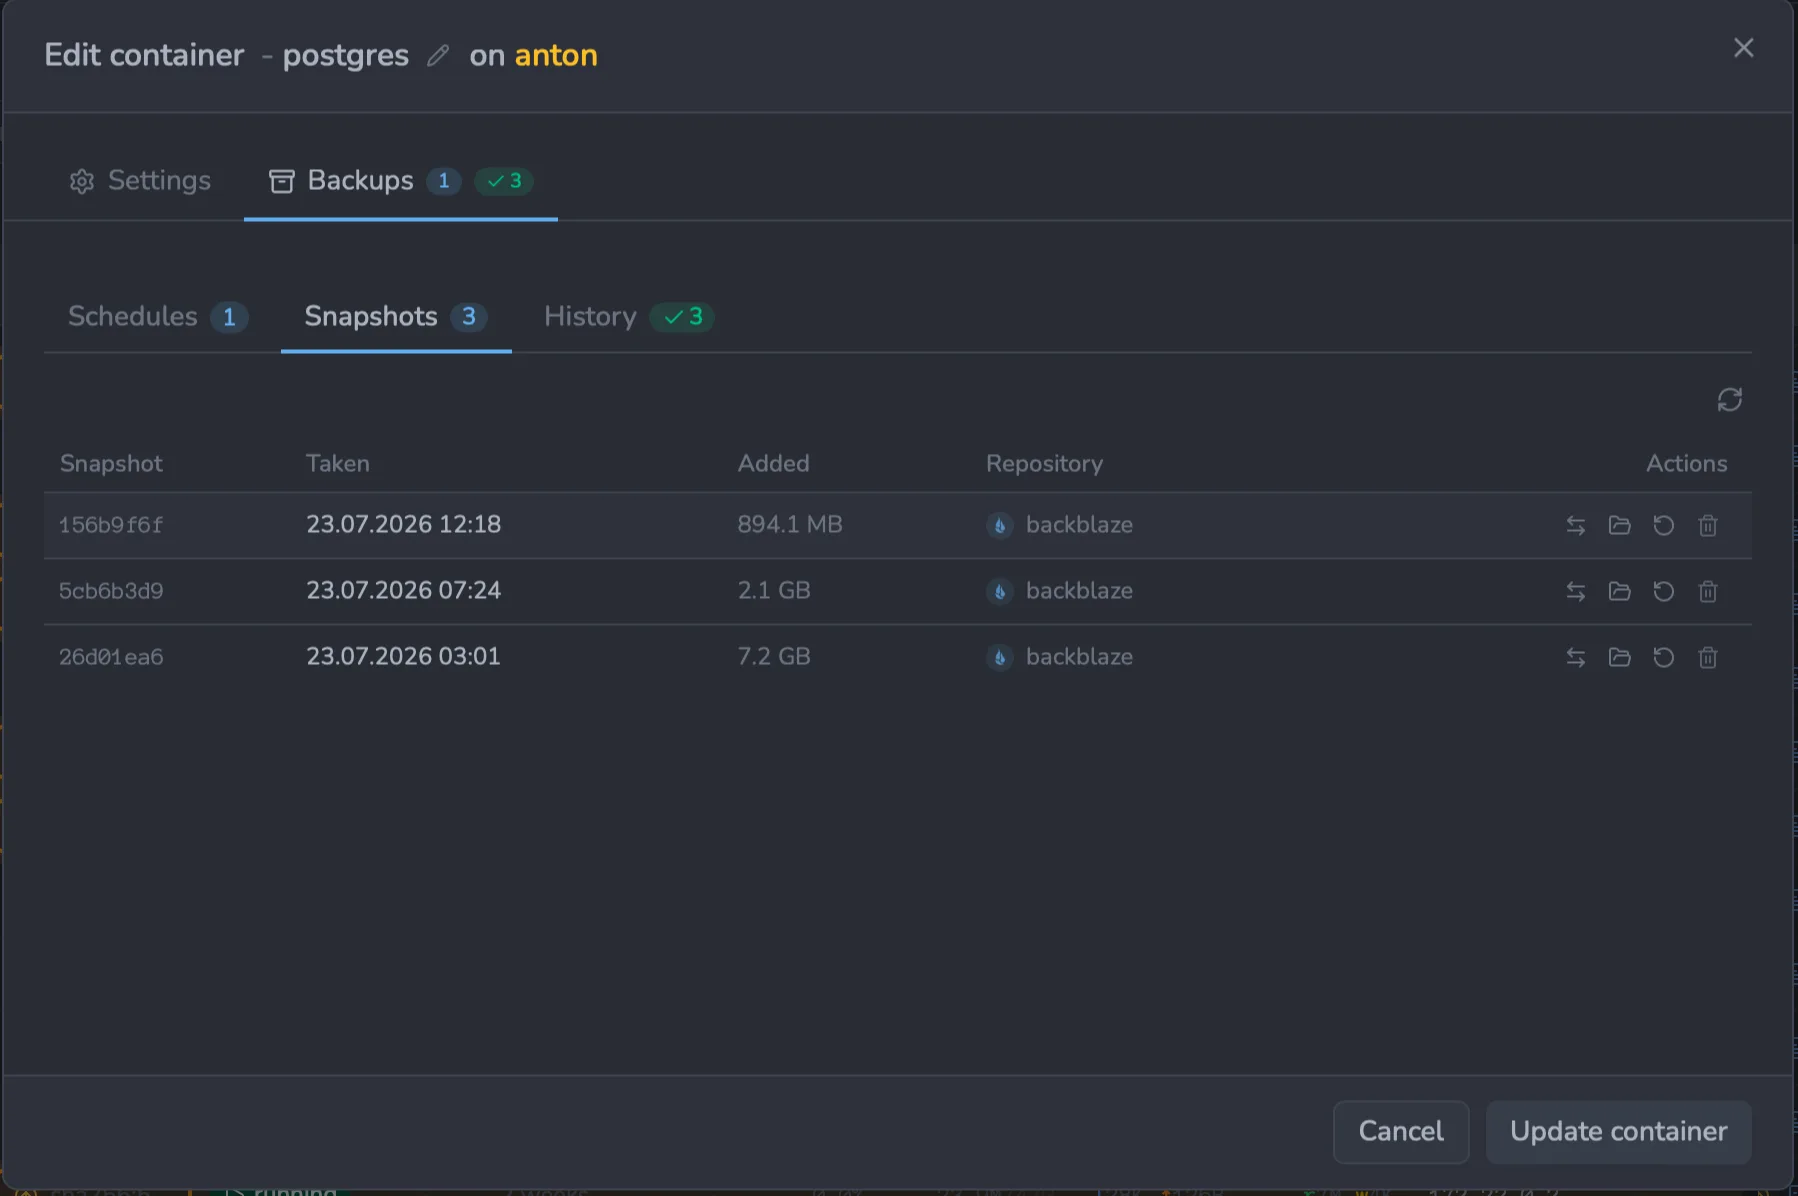This screenshot has height=1196, width=1798.
Task: Click snapshot ID 156b9f6f
Action: tap(111, 525)
